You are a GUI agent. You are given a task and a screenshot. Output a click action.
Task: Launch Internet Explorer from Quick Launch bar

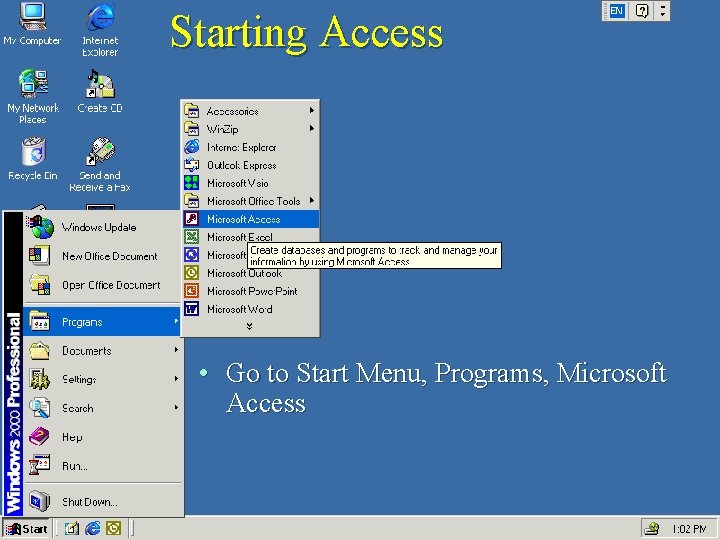coord(93,529)
